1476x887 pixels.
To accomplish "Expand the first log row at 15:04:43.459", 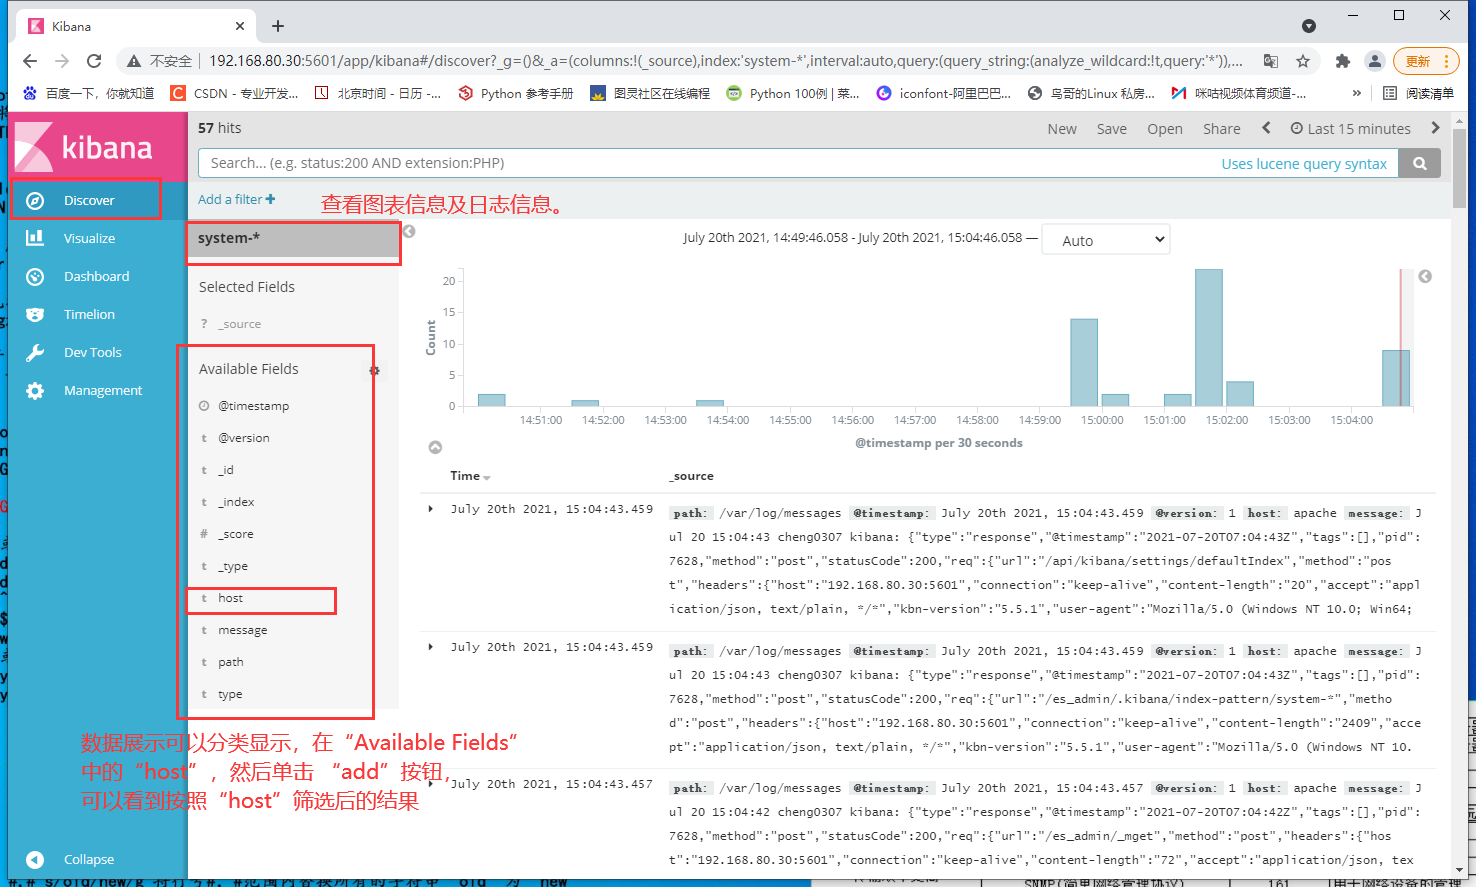I will (431, 509).
